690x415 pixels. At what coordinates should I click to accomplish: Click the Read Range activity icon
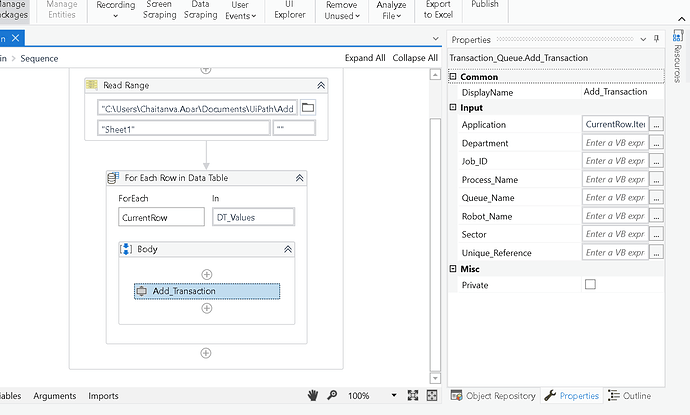click(x=92, y=85)
